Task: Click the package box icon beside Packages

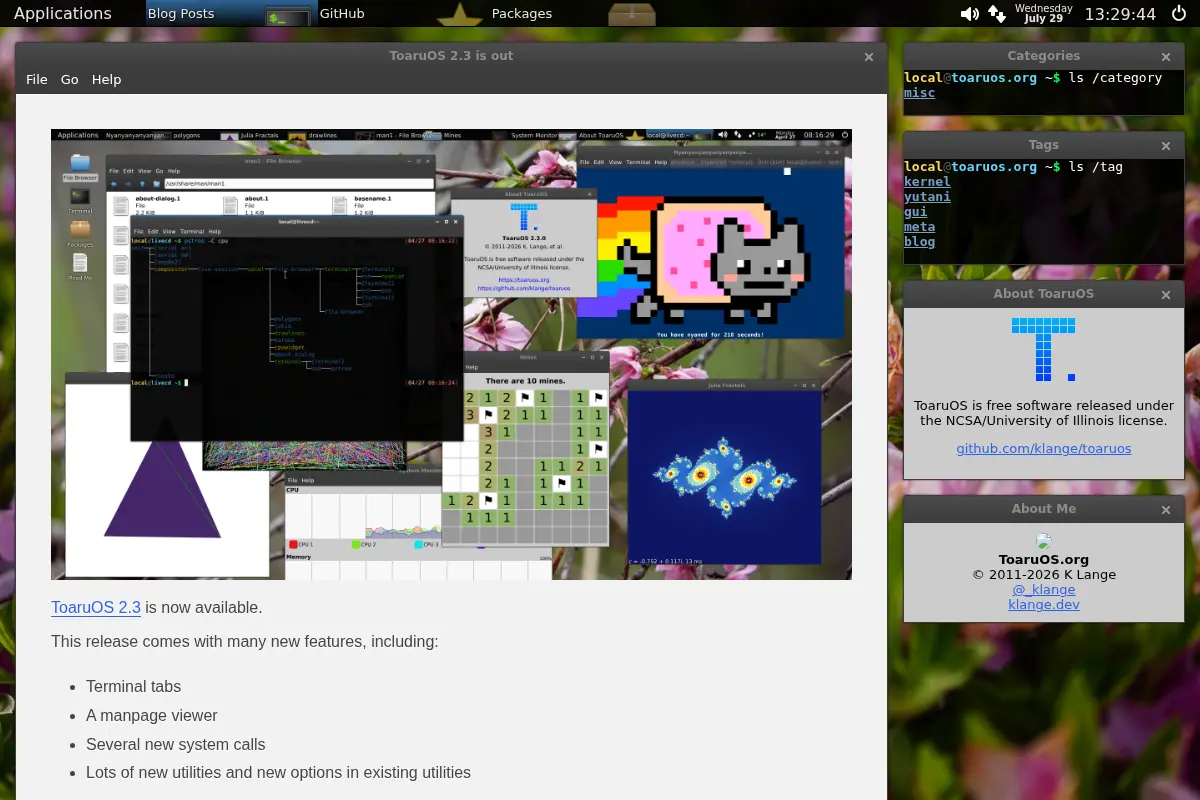Action: point(632,14)
